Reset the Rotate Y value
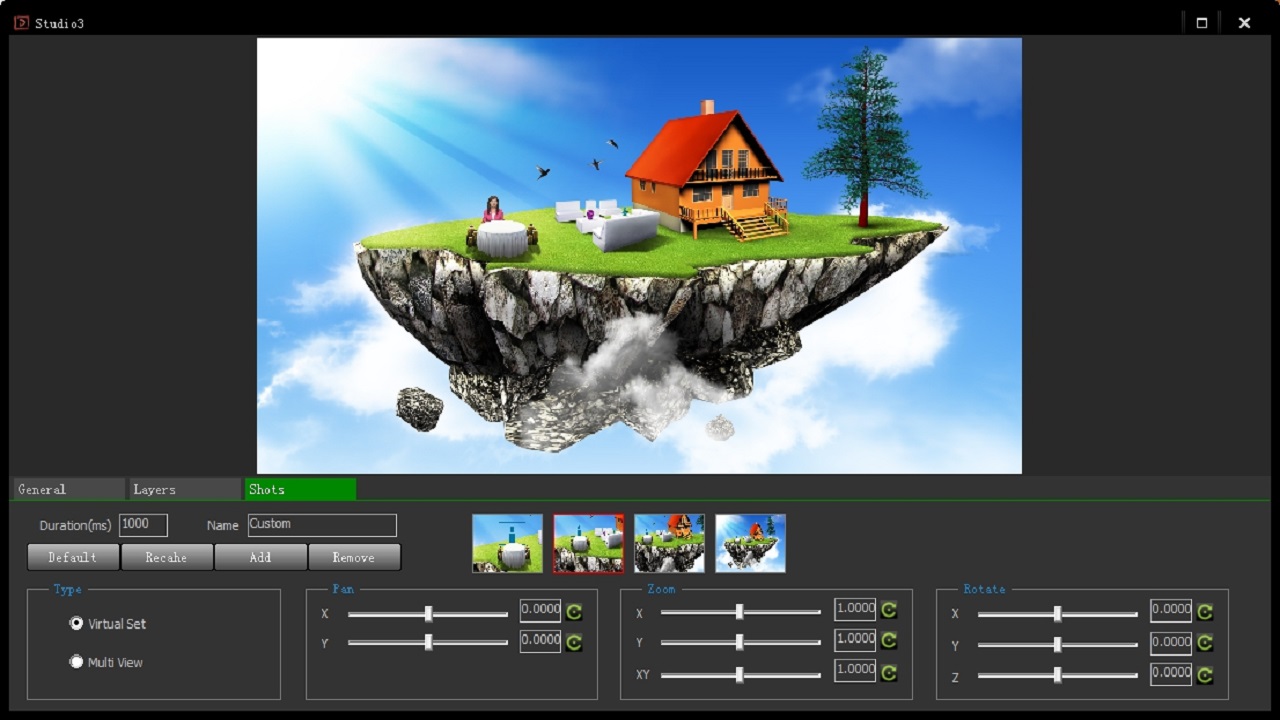Screen dimensions: 1280x720 coord(1205,643)
